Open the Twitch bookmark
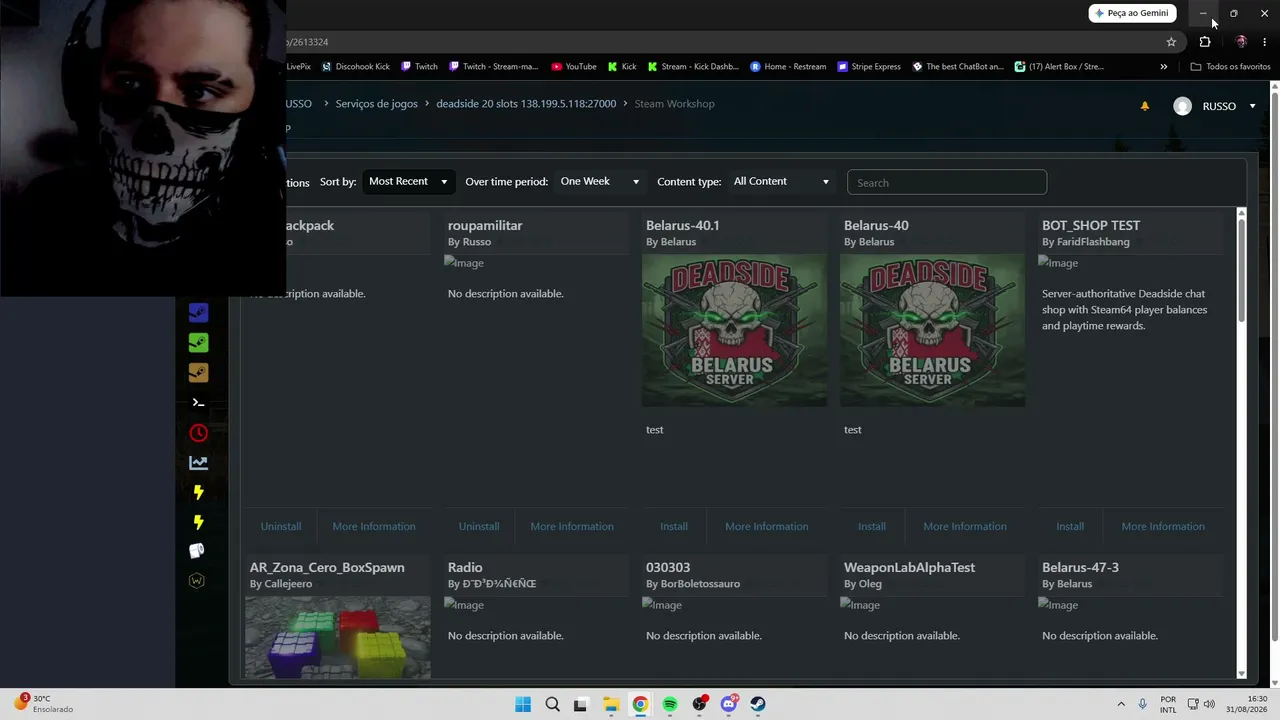The width and height of the screenshot is (1280, 720). point(419,67)
